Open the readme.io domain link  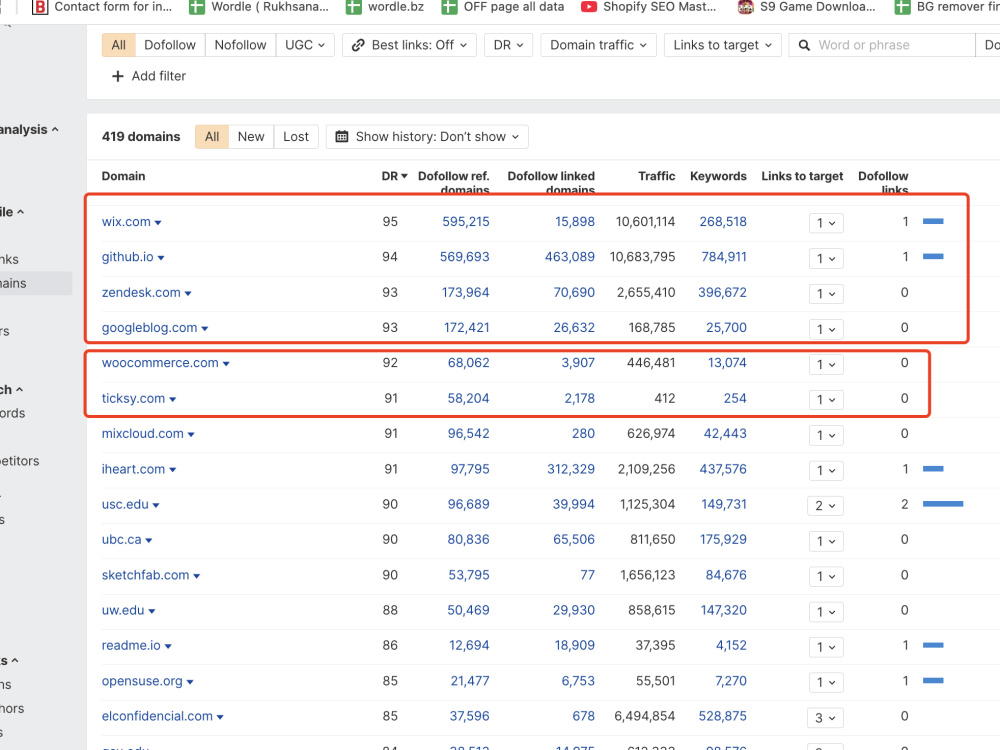(x=131, y=645)
